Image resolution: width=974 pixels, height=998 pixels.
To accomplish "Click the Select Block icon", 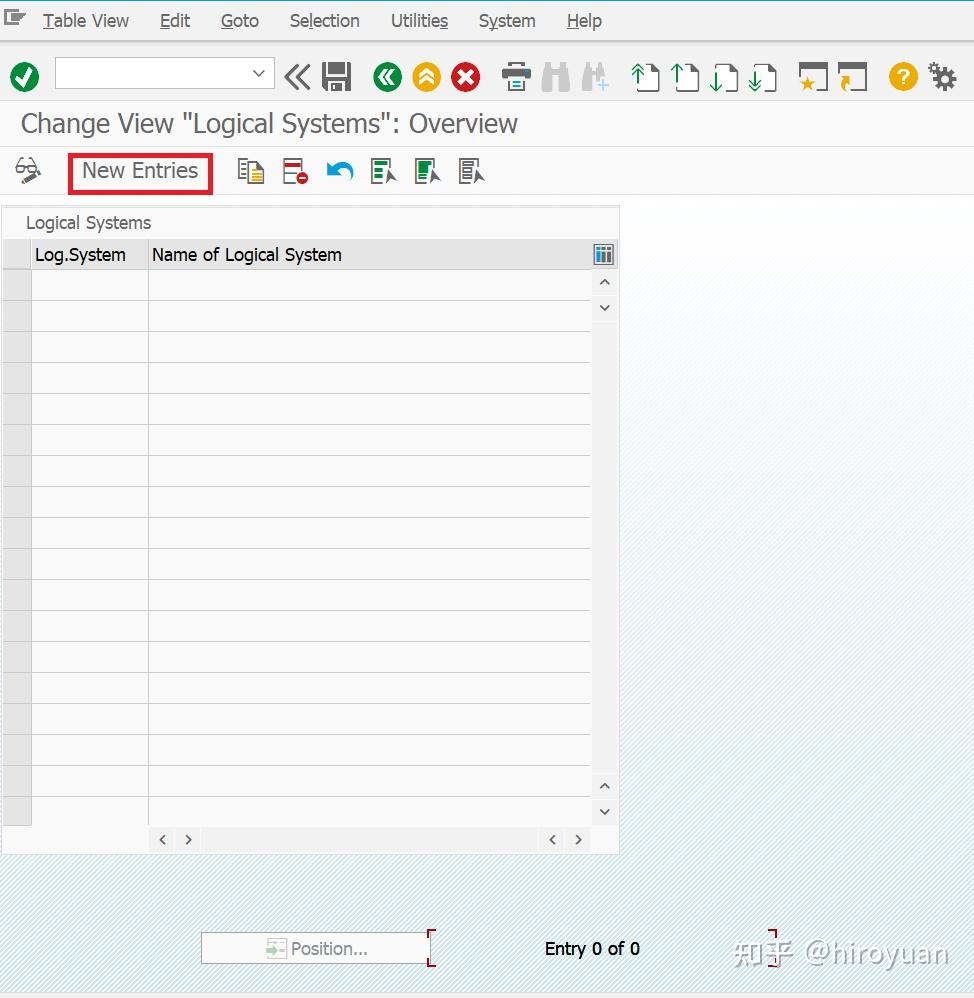I will (x=427, y=171).
